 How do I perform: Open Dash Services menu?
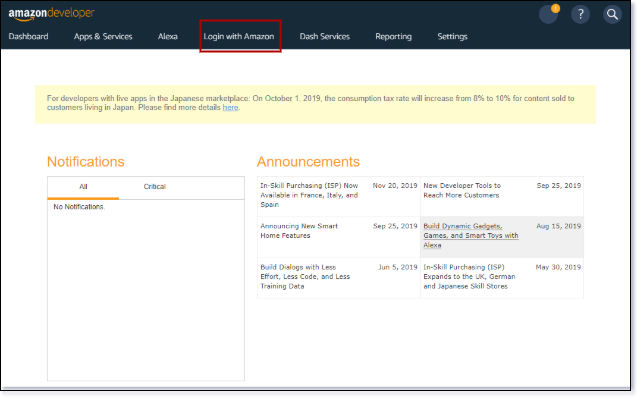click(324, 37)
